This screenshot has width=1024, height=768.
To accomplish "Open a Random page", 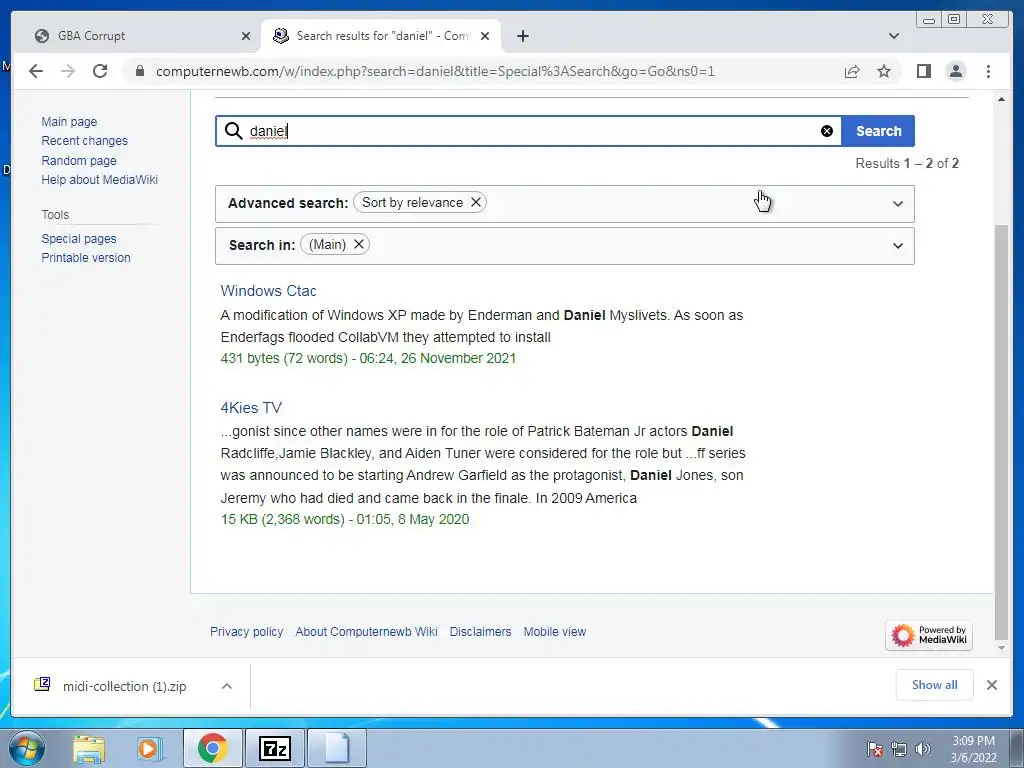I will click(x=79, y=161).
